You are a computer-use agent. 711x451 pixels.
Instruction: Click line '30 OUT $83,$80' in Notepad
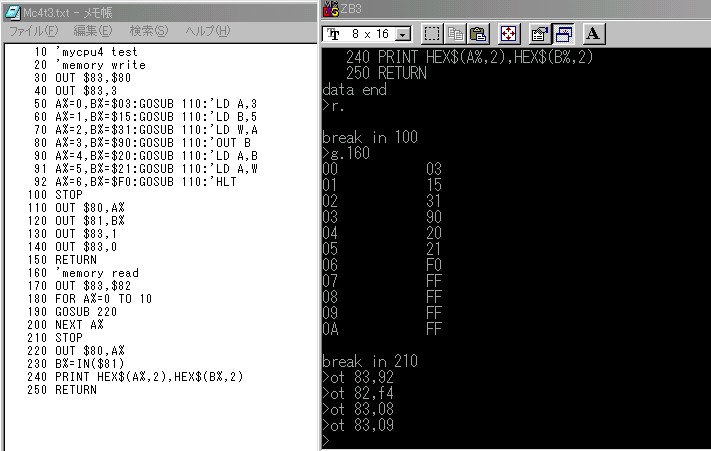pyautogui.click(x=82, y=78)
